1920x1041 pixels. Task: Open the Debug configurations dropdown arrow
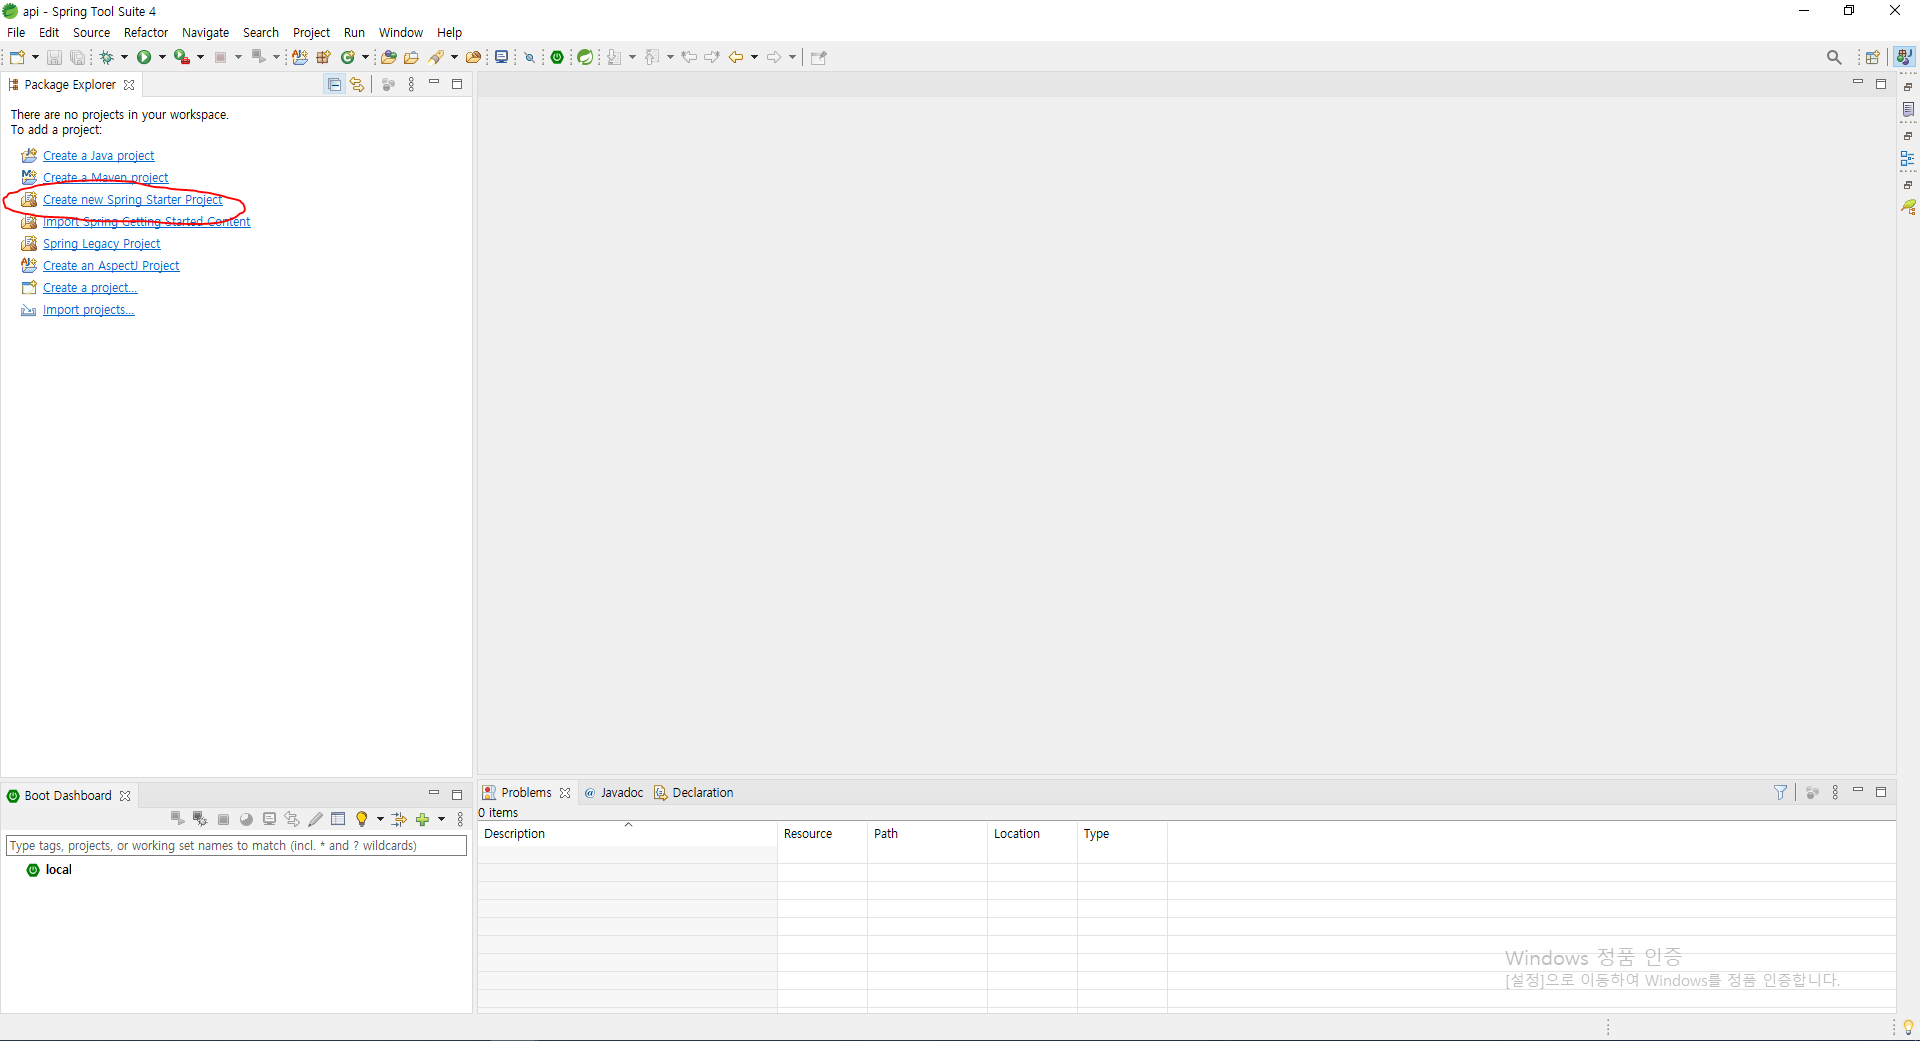pyautogui.click(x=125, y=57)
